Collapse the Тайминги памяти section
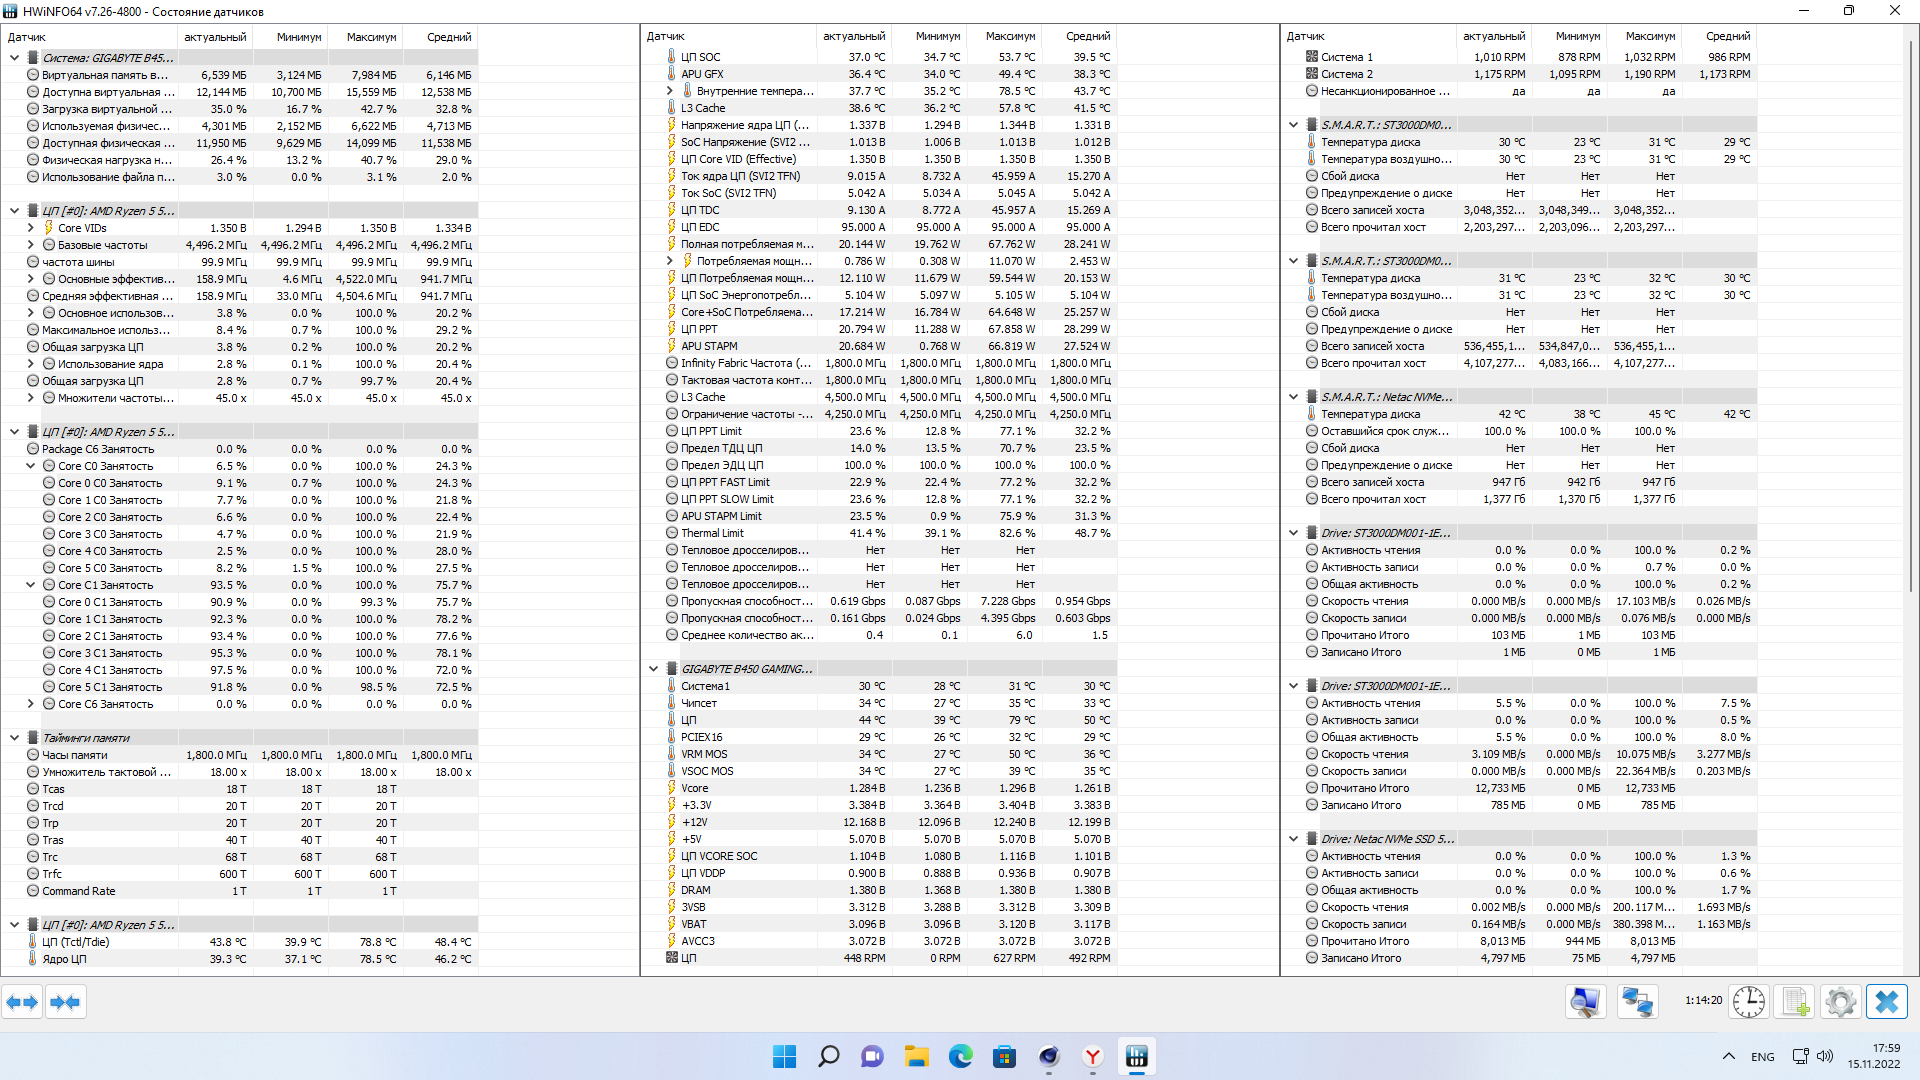The image size is (1920, 1080). pyautogui.click(x=14, y=738)
